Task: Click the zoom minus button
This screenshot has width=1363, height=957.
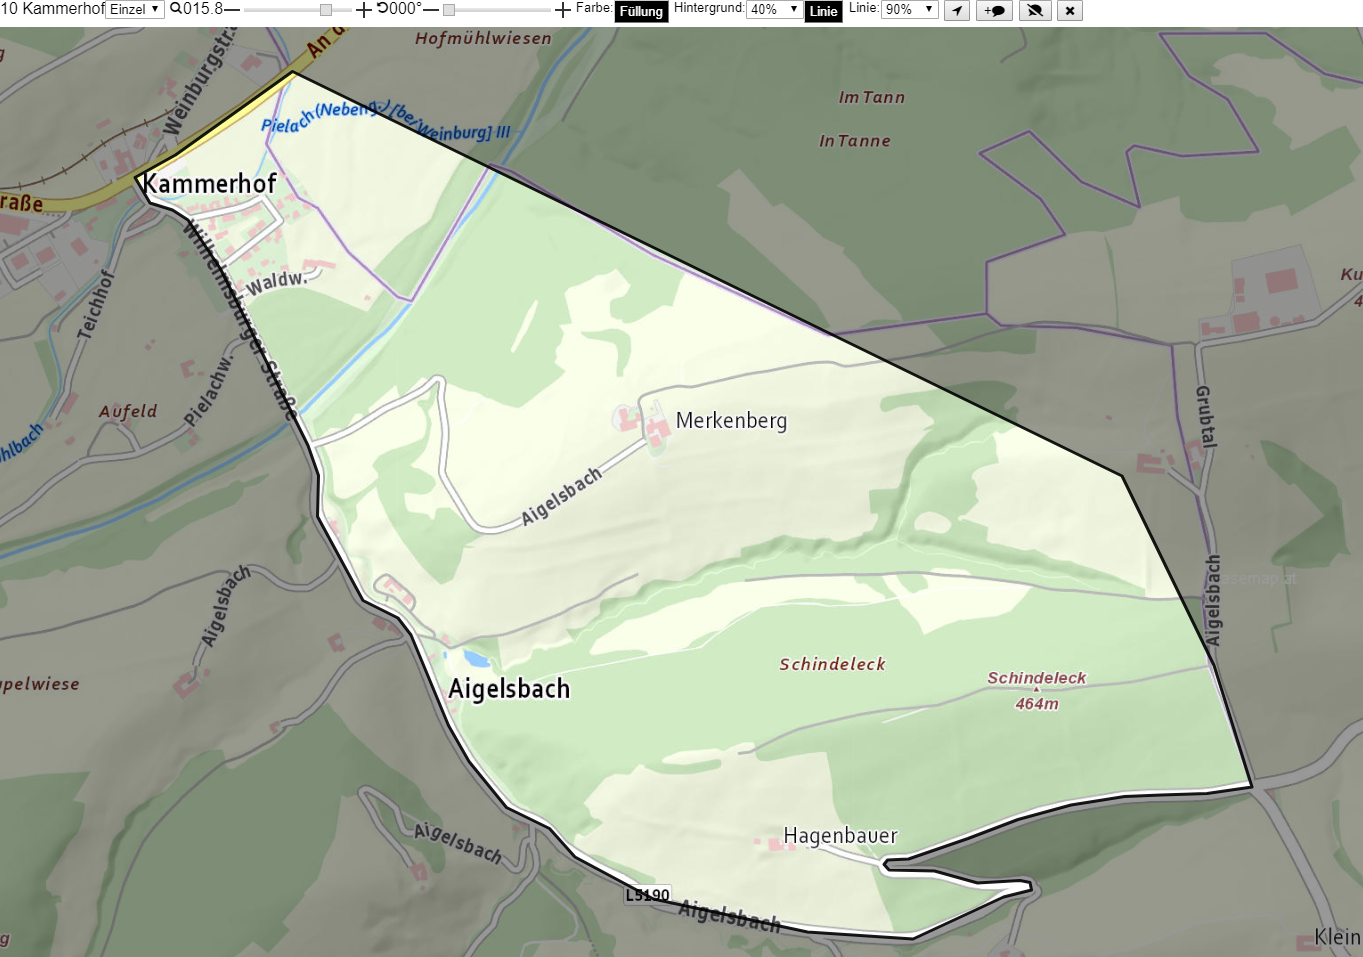Action: click(x=232, y=9)
